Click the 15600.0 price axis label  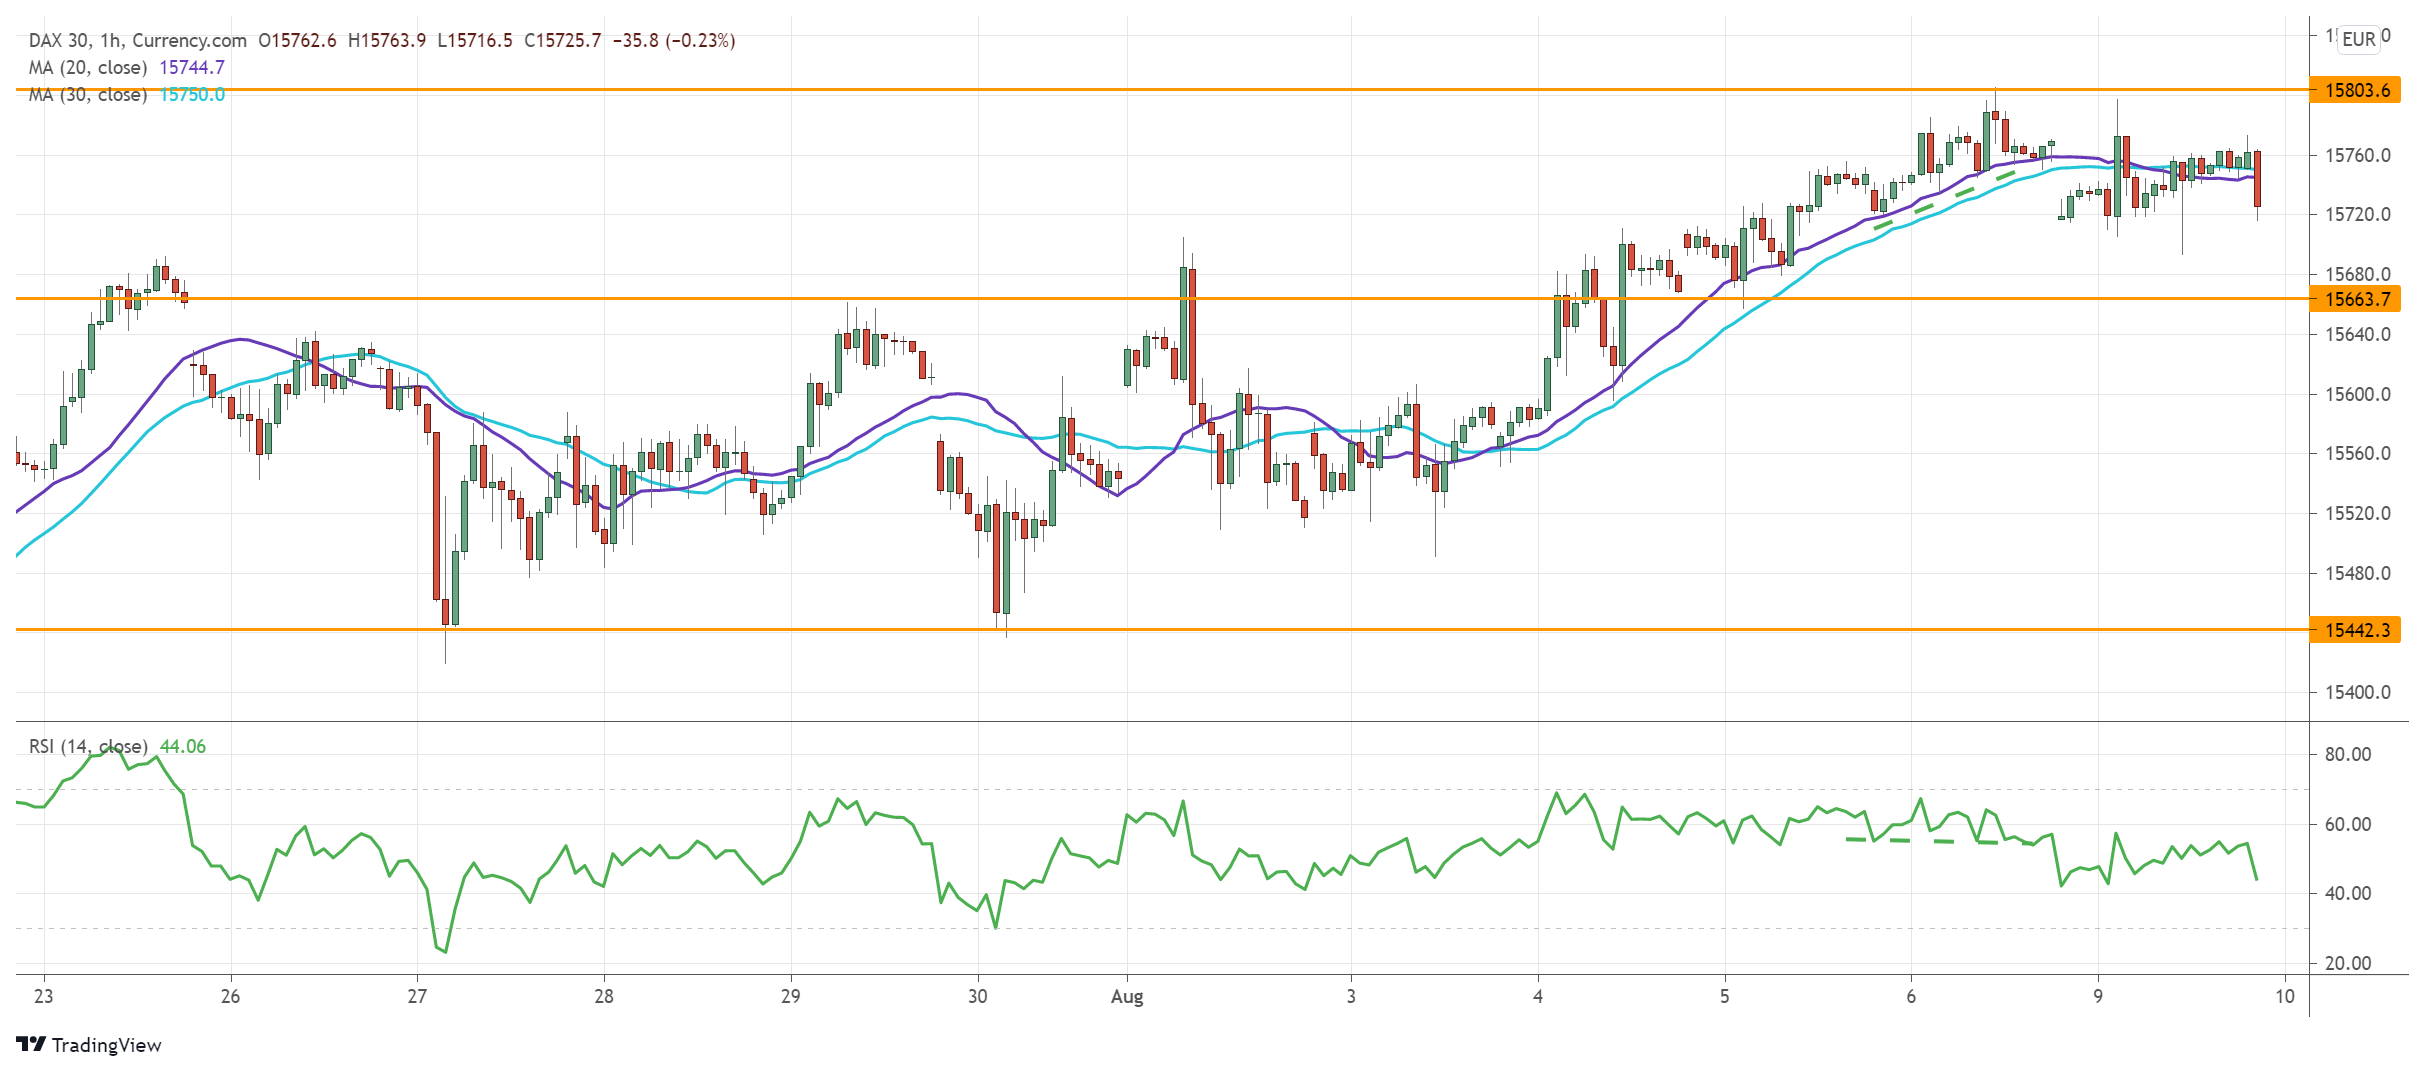pyautogui.click(x=2357, y=394)
